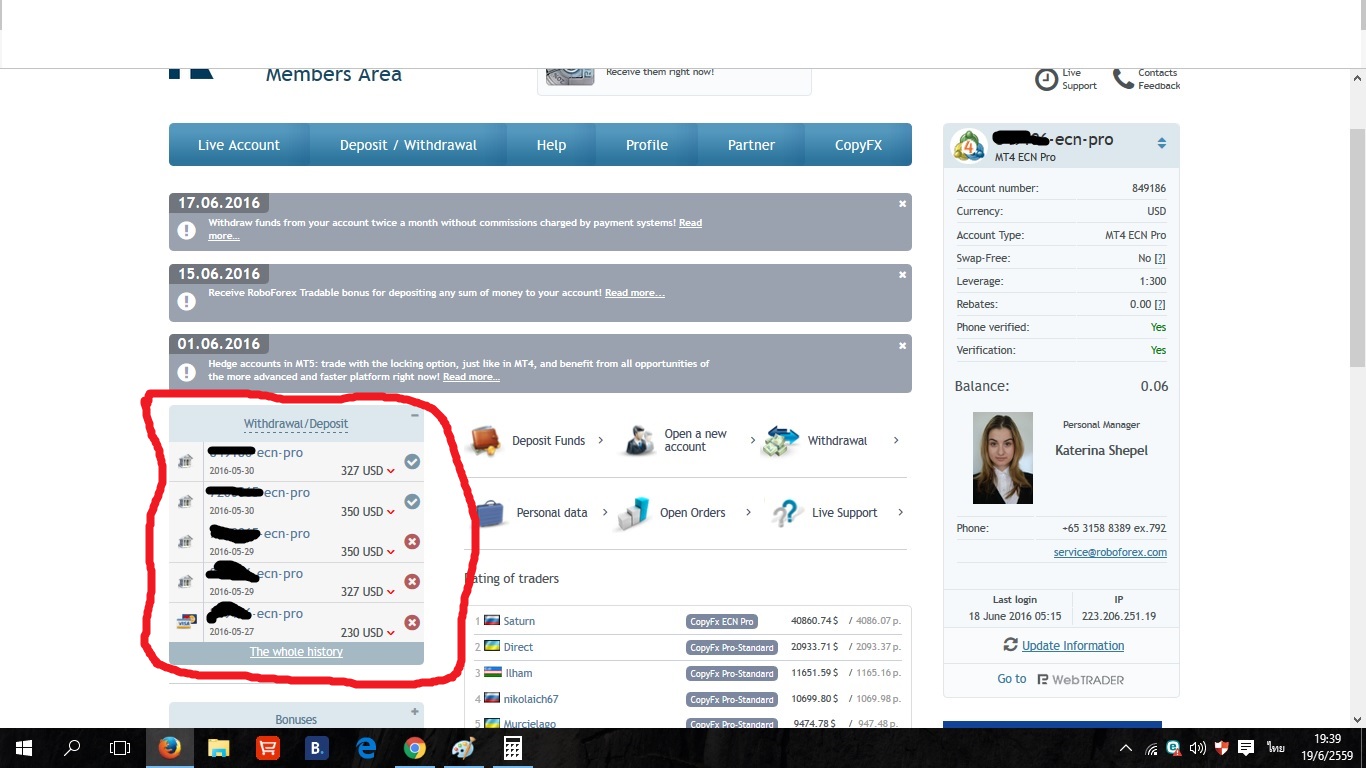Click the Visa card icon on 2016-05-27 row
Image resolution: width=1366 pixels, height=768 pixels.
pos(185,622)
